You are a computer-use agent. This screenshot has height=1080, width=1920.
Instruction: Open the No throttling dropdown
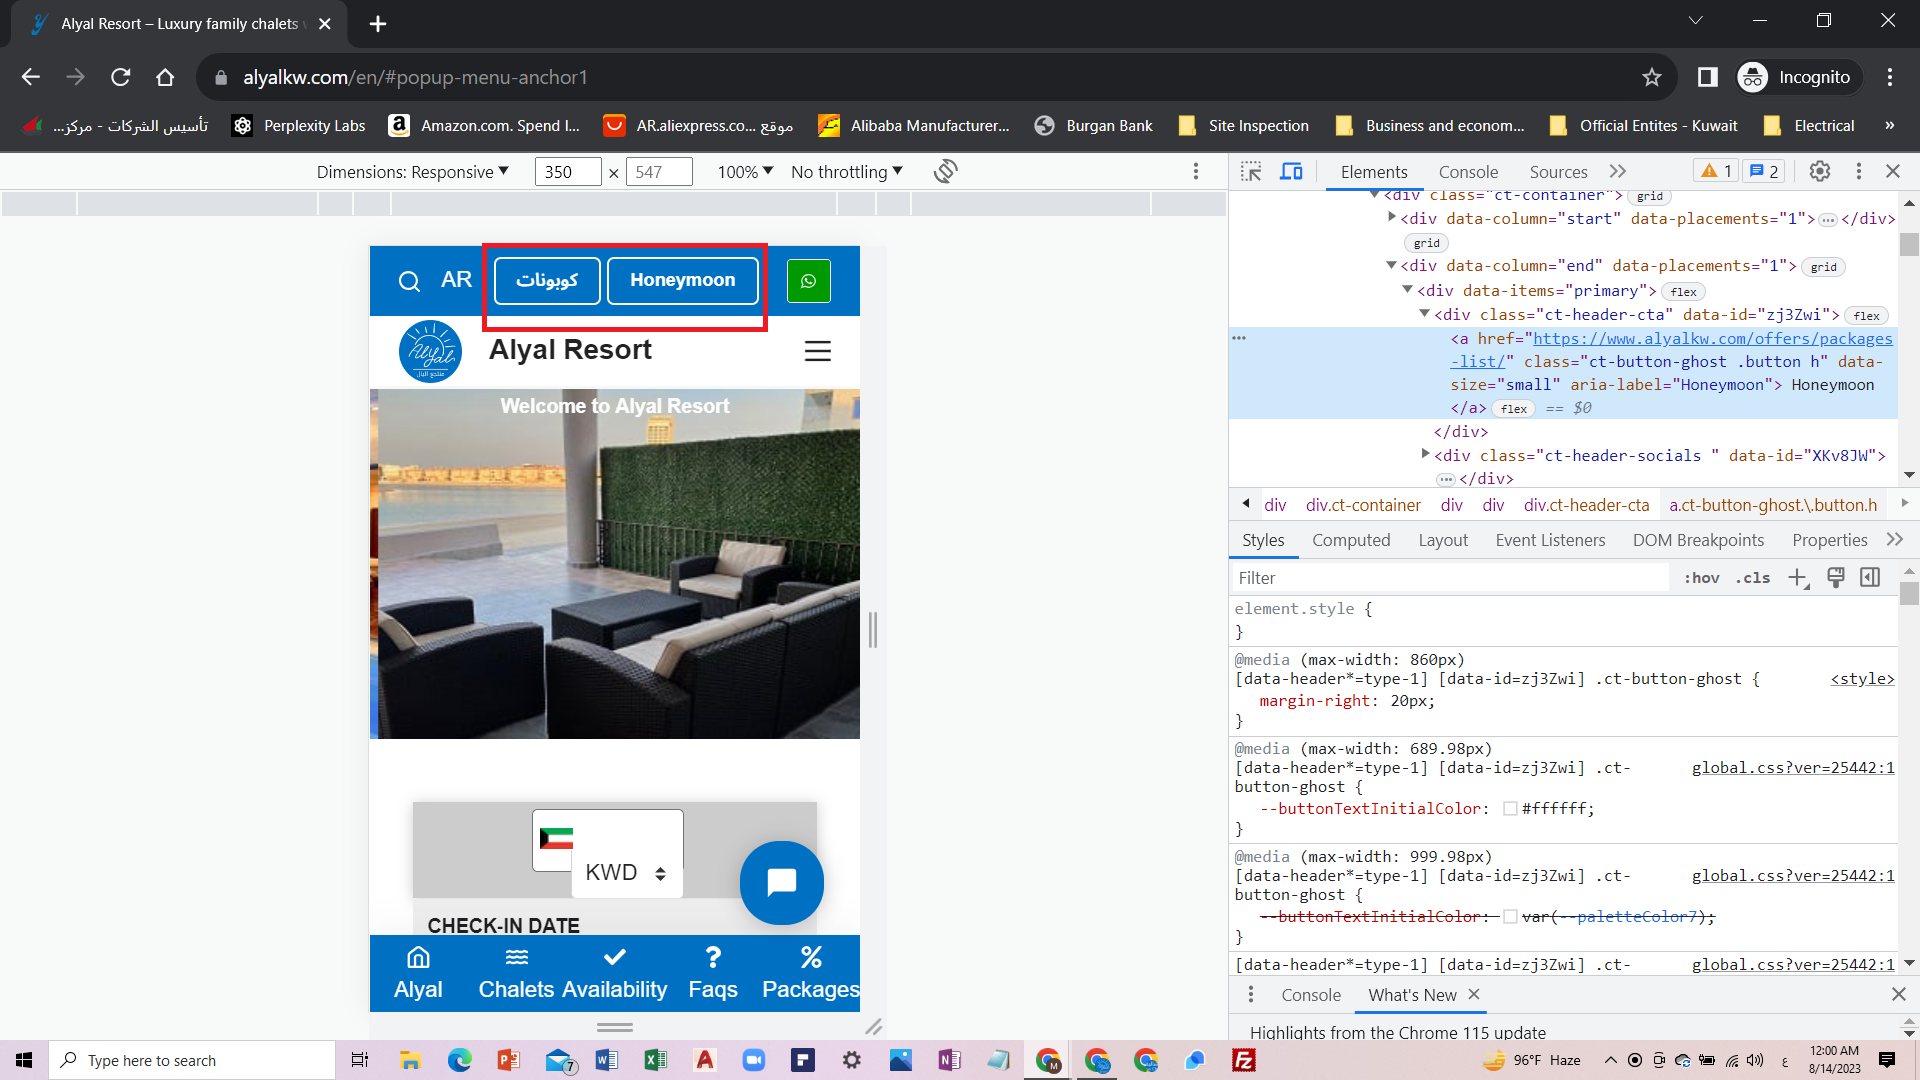847,172
